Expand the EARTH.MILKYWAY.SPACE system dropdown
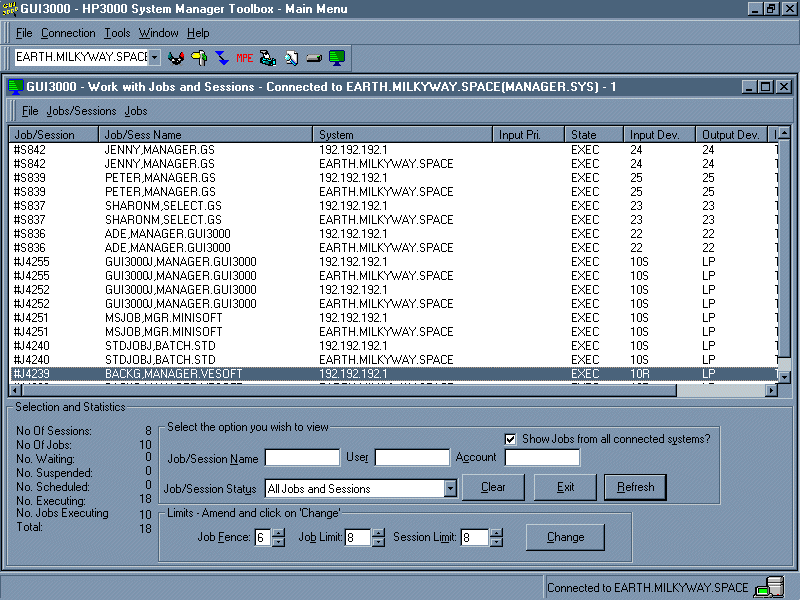 pos(155,58)
